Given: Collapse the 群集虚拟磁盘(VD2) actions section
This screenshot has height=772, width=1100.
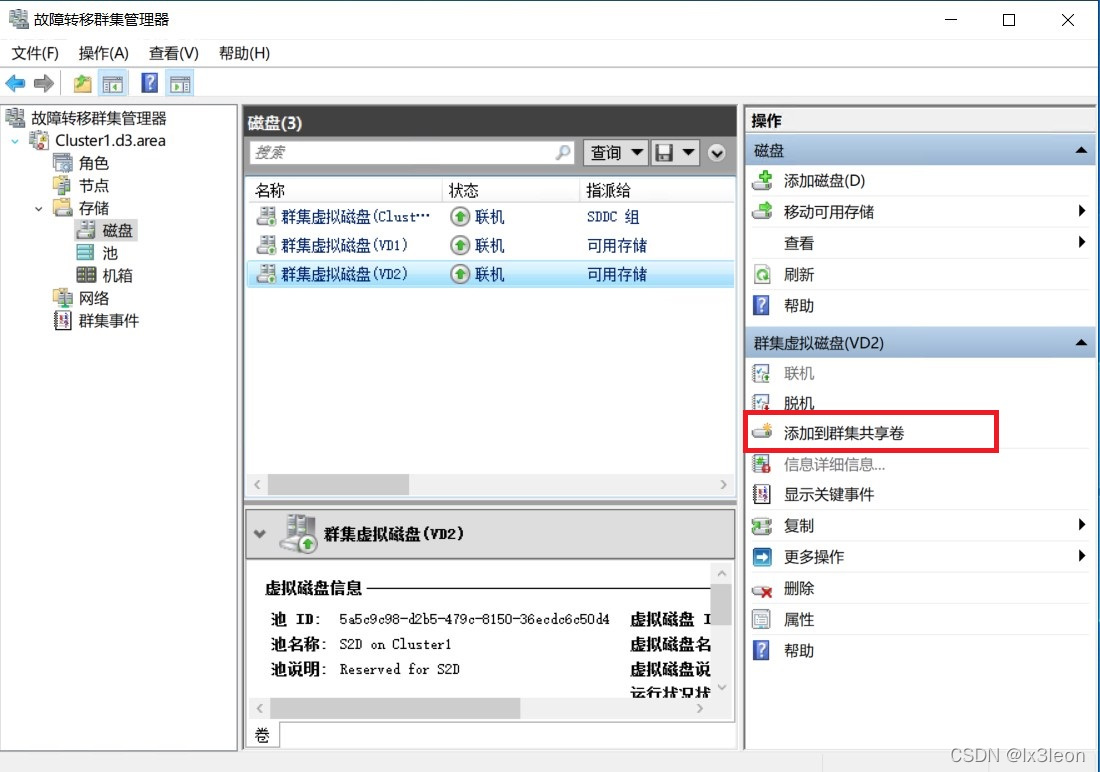Looking at the screenshot, I should [x=1081, y=343].
